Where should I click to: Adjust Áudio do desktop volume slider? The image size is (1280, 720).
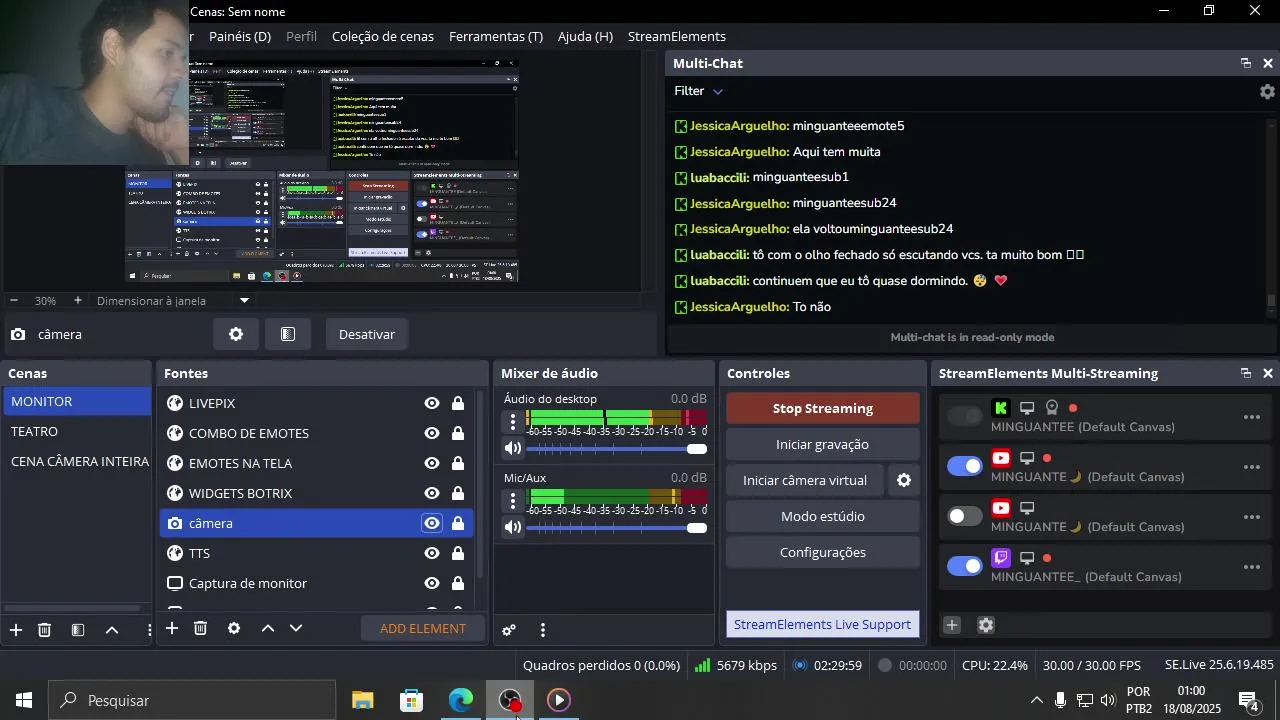click(x=617, y=449)
